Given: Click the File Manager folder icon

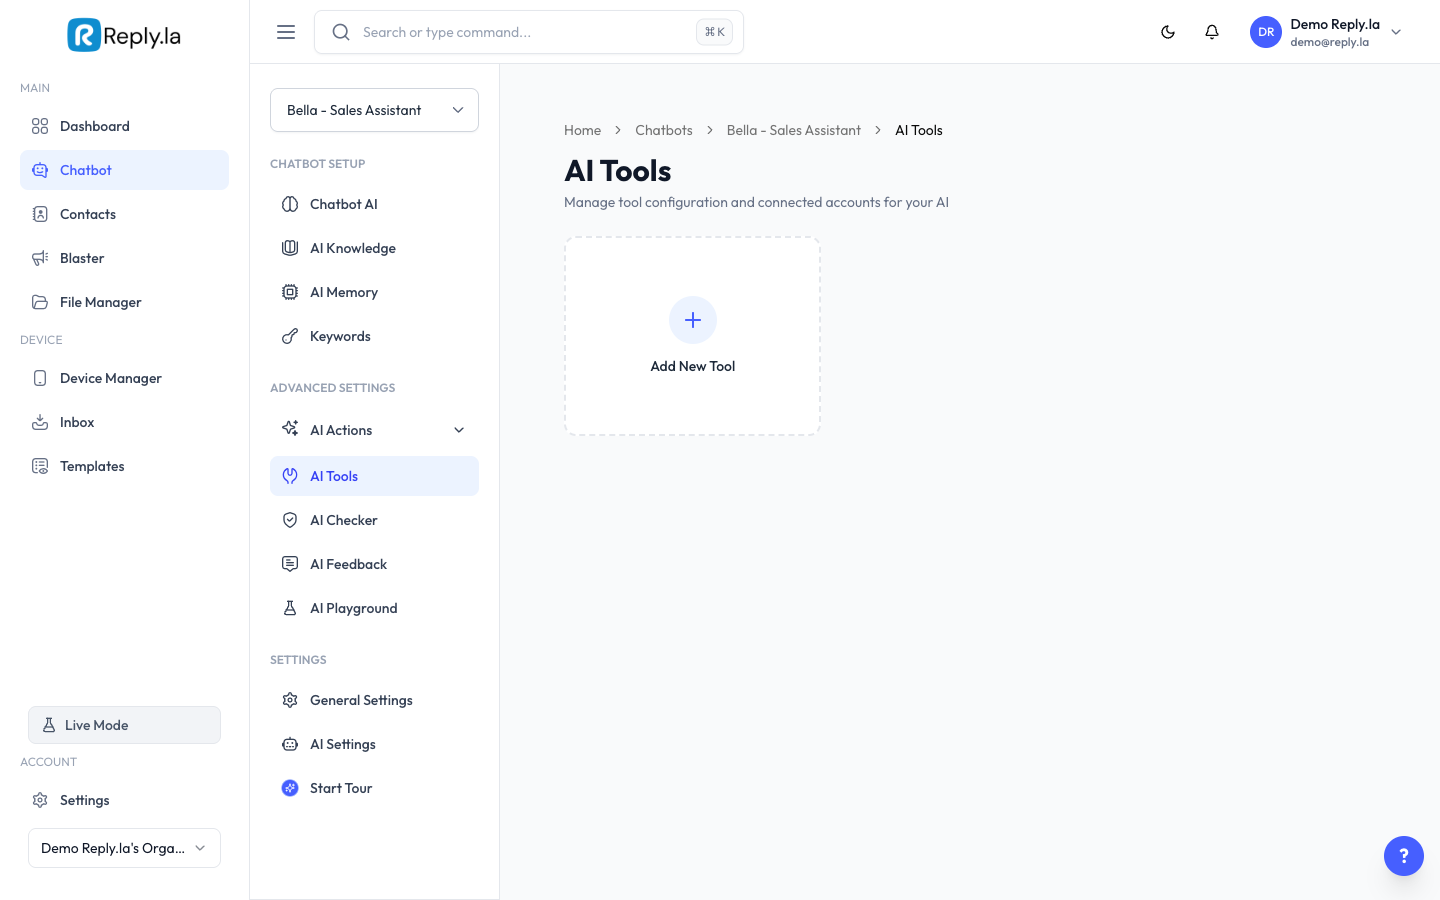Looking at the screenshot, I should tap(40, 302).
